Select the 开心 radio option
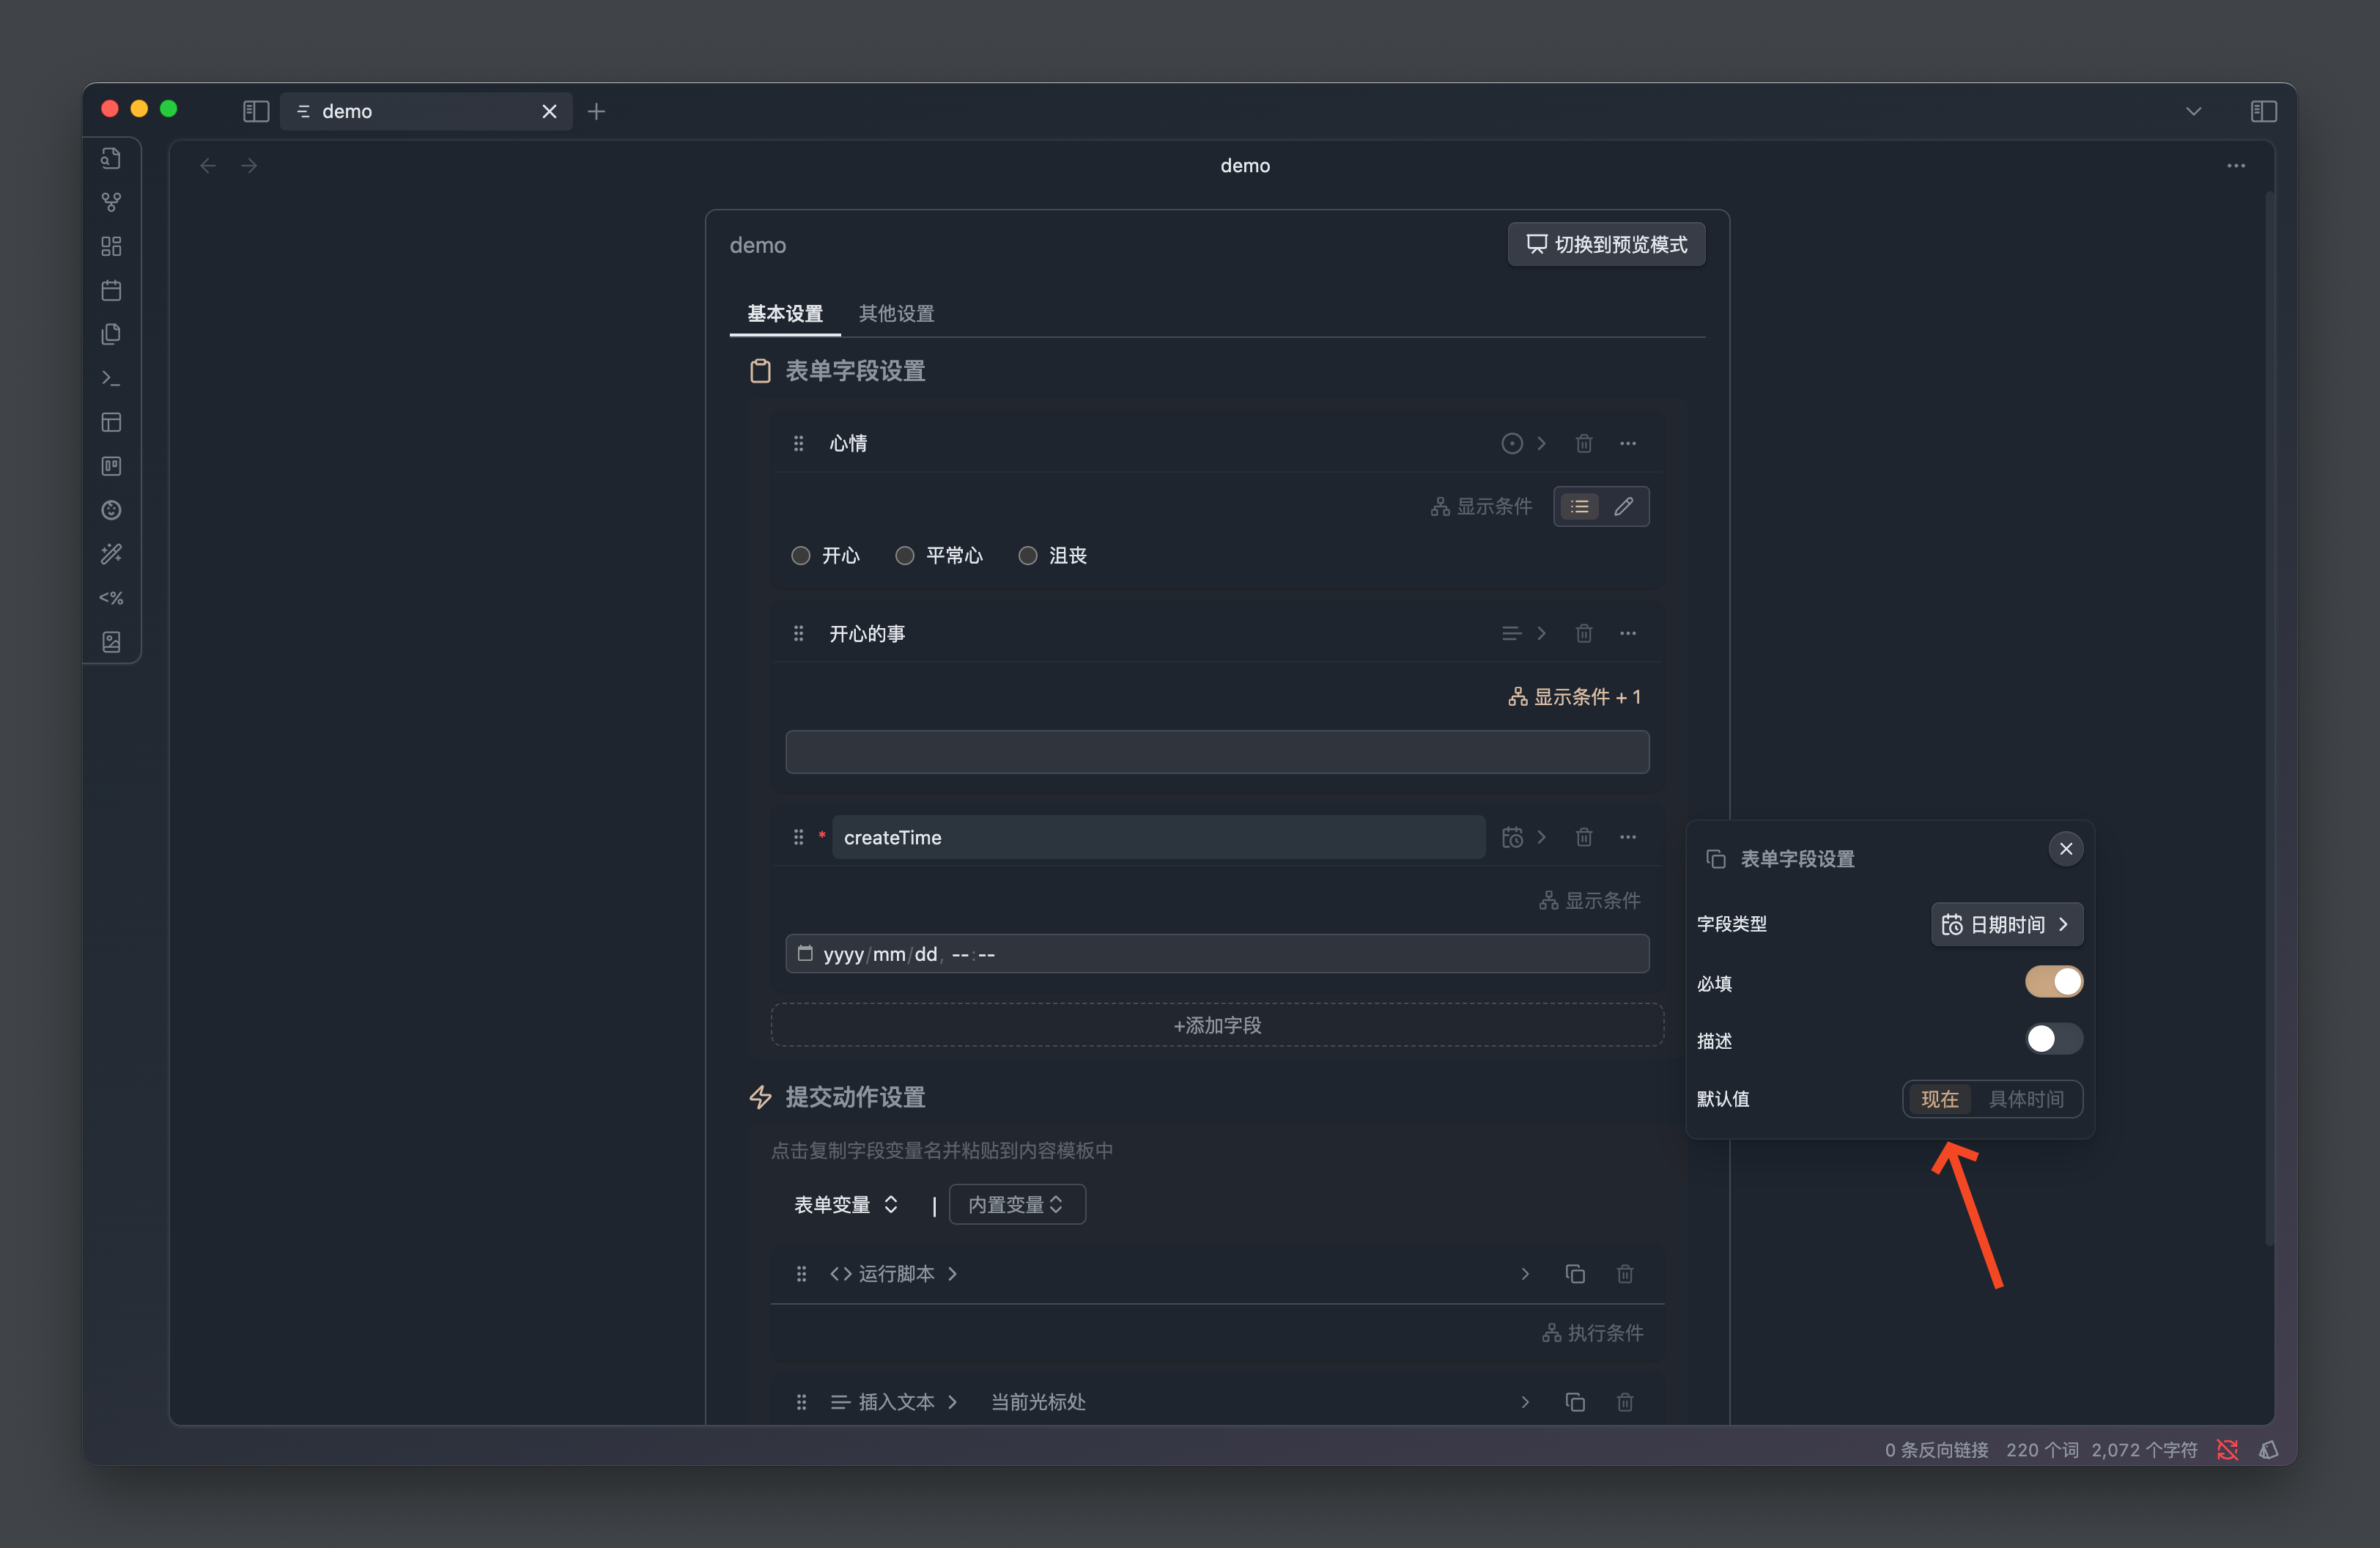This screenshot has height=1548, width=2380. [801, 556]
